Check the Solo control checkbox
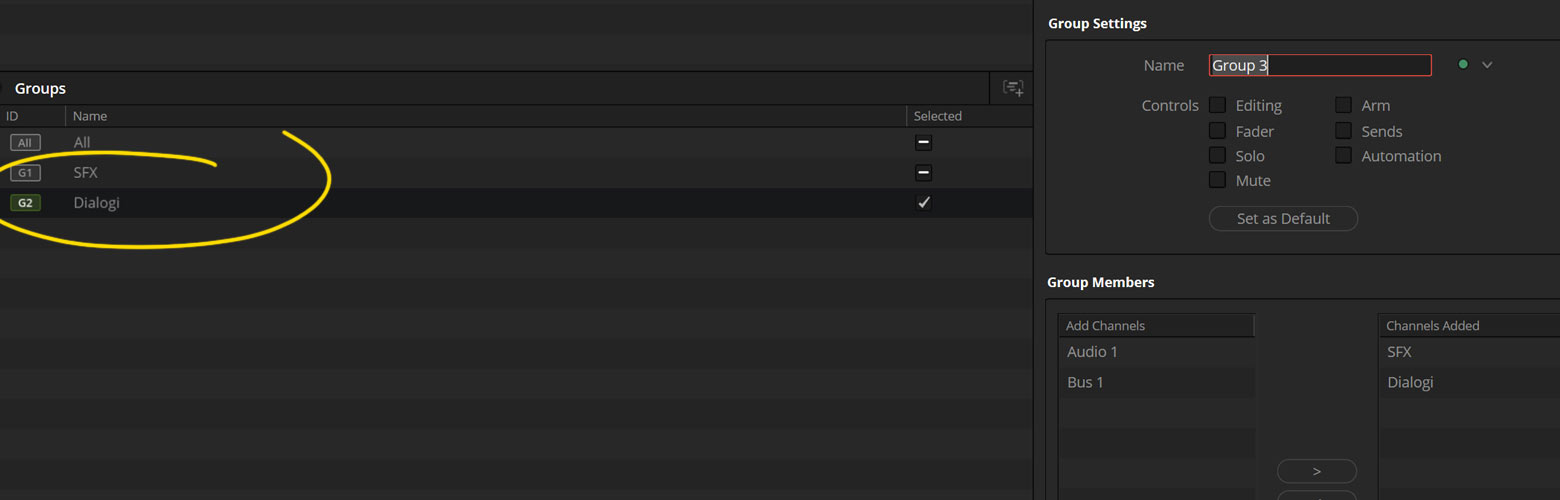The image size is (1560, 500). pos(1217,155)
